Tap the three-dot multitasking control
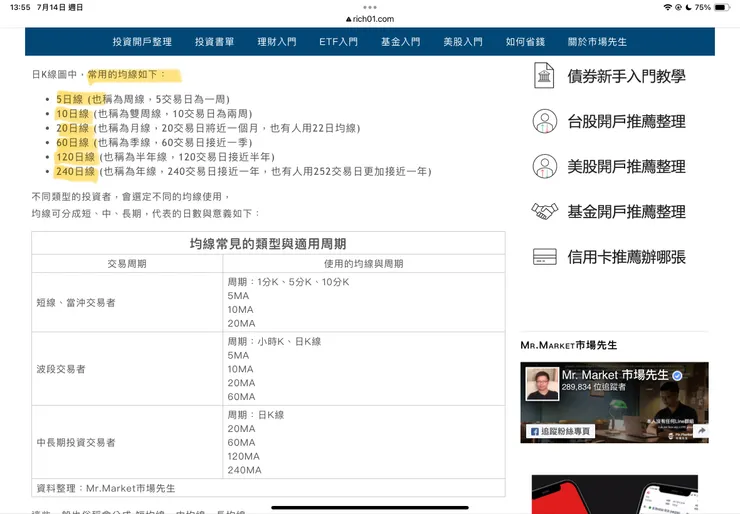The height and width of the screenshot is (514, 740). [x=370, y=7]
